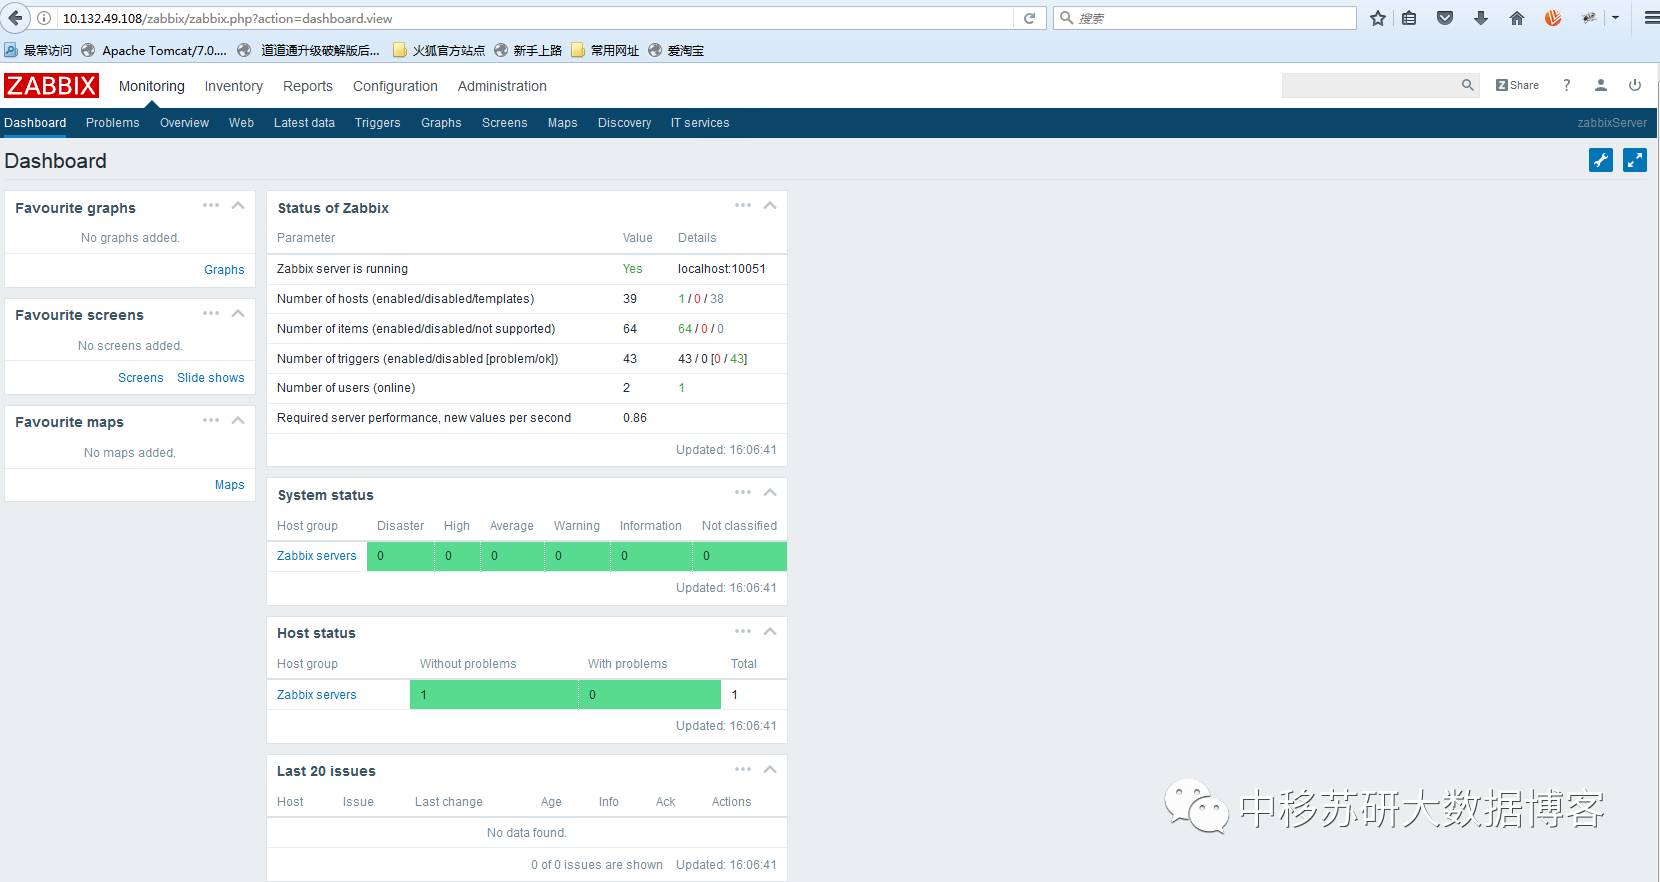
Task: Open the Administration main menu
Action: point(502,86)
